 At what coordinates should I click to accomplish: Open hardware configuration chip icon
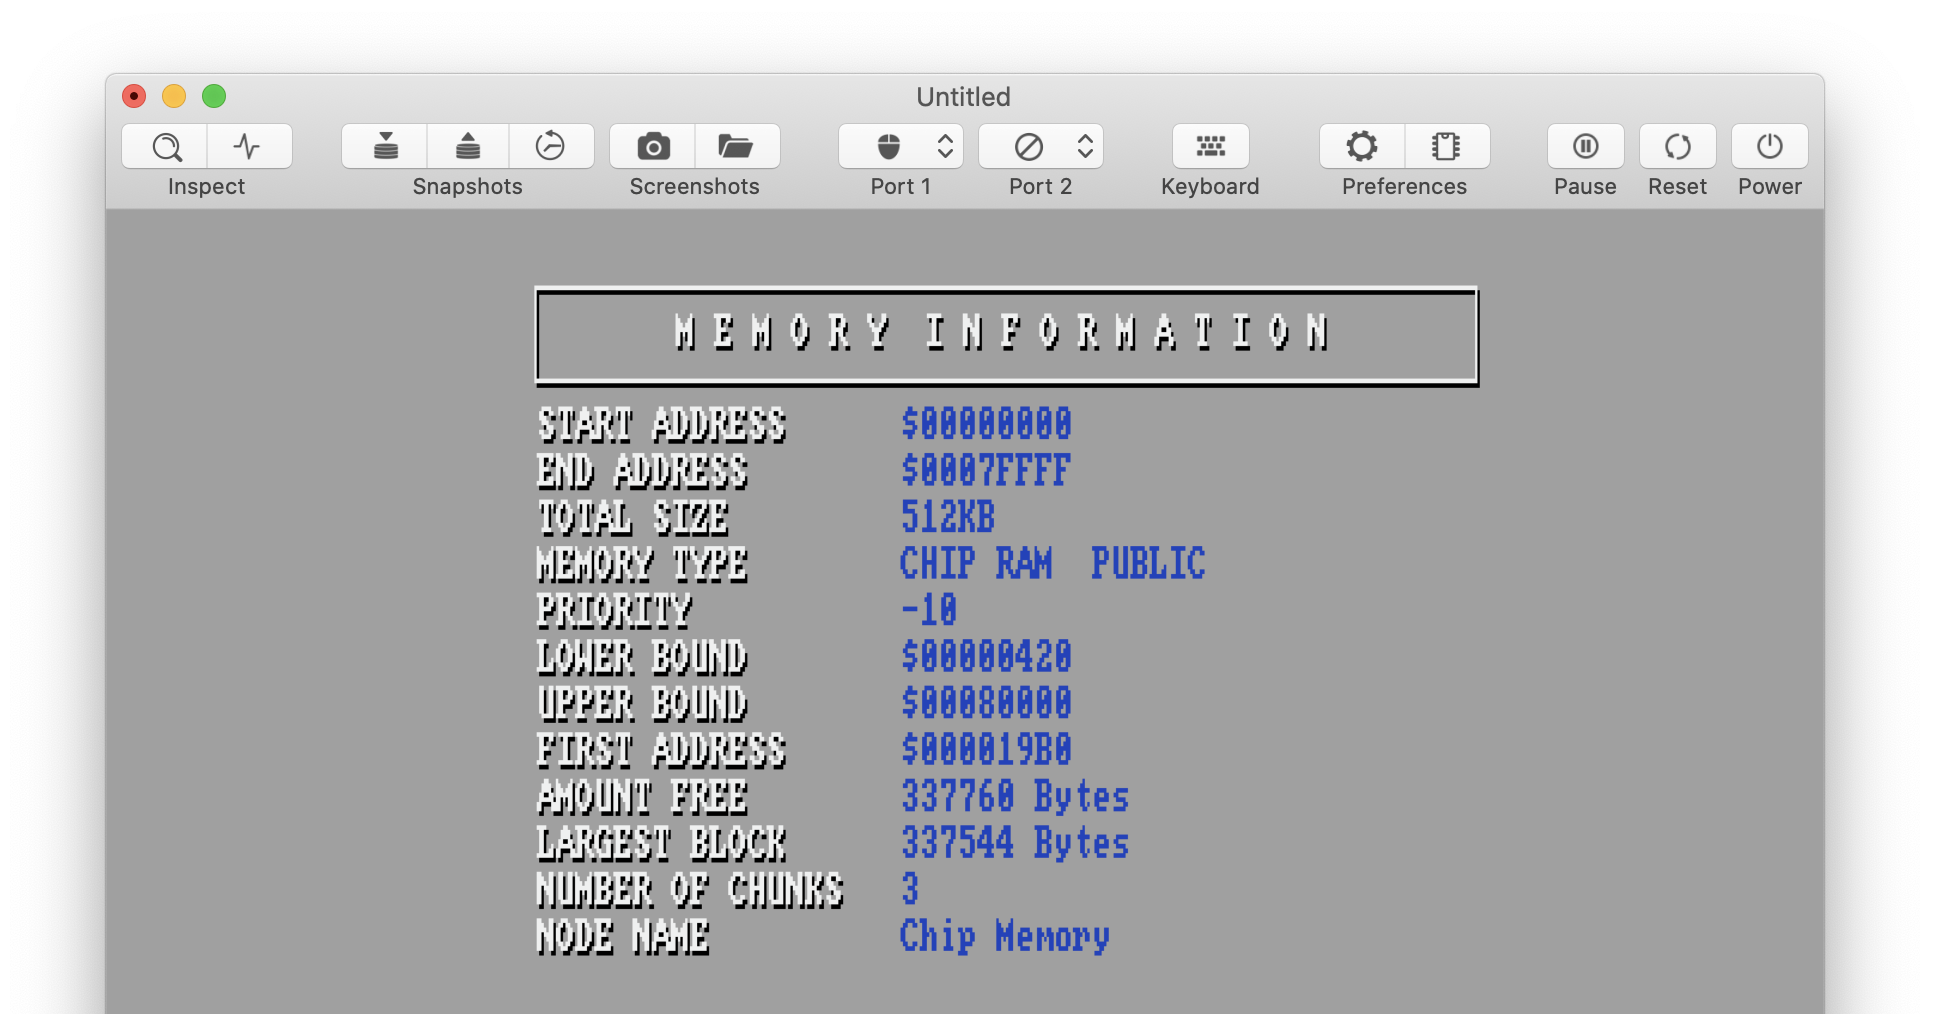[1447, 146]
